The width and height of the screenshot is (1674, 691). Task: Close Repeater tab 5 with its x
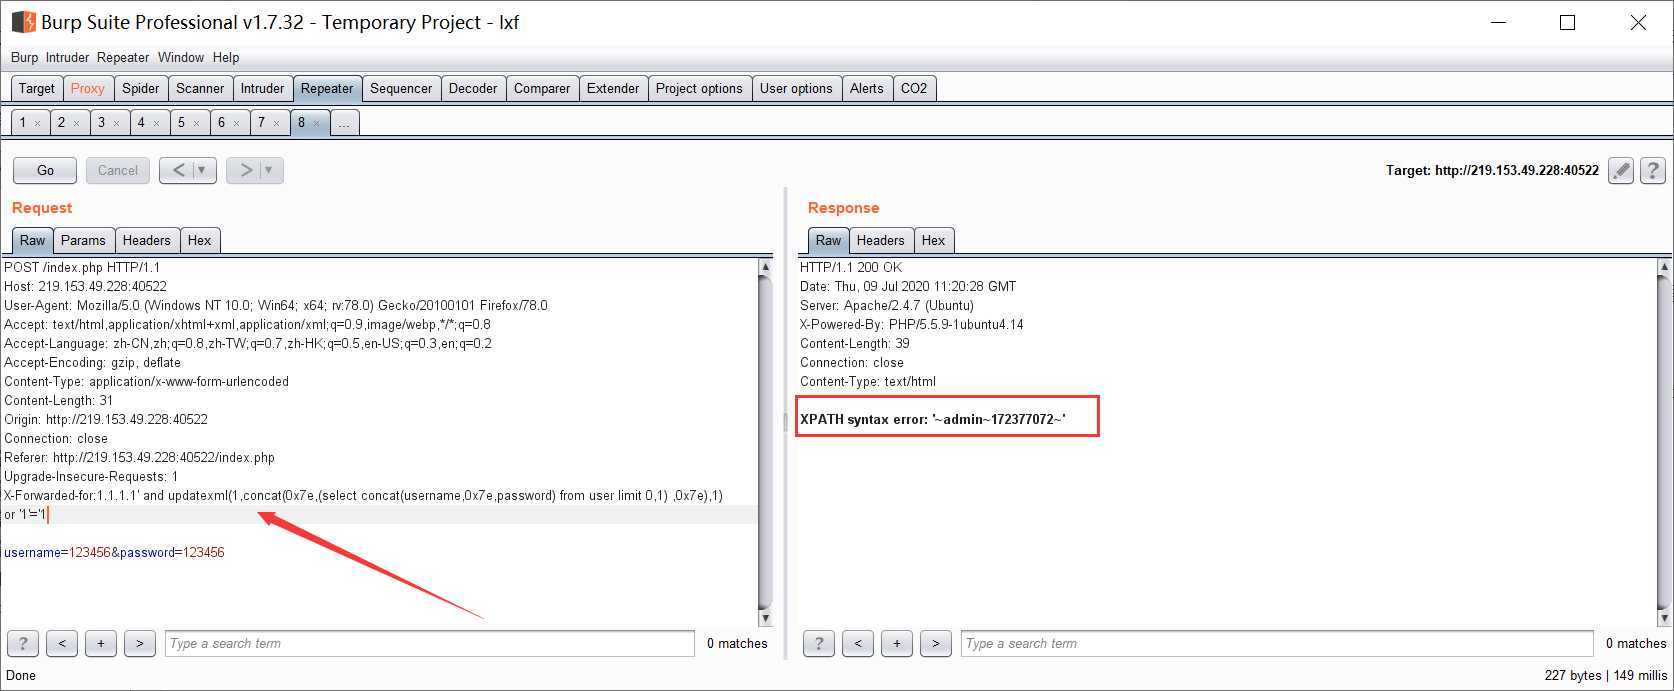[x=196, y=123]
